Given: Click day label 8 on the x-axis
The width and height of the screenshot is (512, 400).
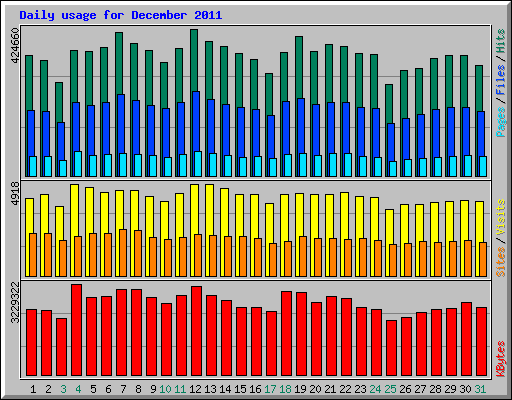Looking at the screenshot, I should point(138,389).
